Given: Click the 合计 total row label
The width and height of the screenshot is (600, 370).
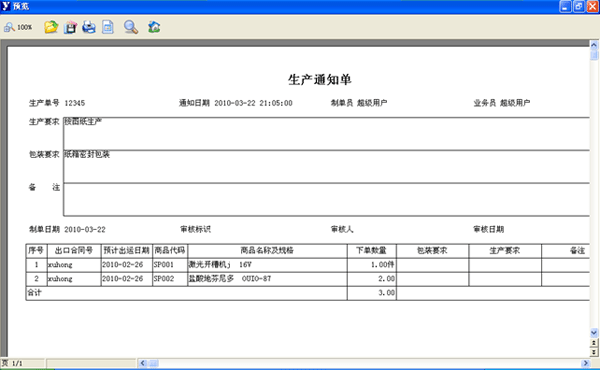Looking at the screenshot, I should (34, 293).
